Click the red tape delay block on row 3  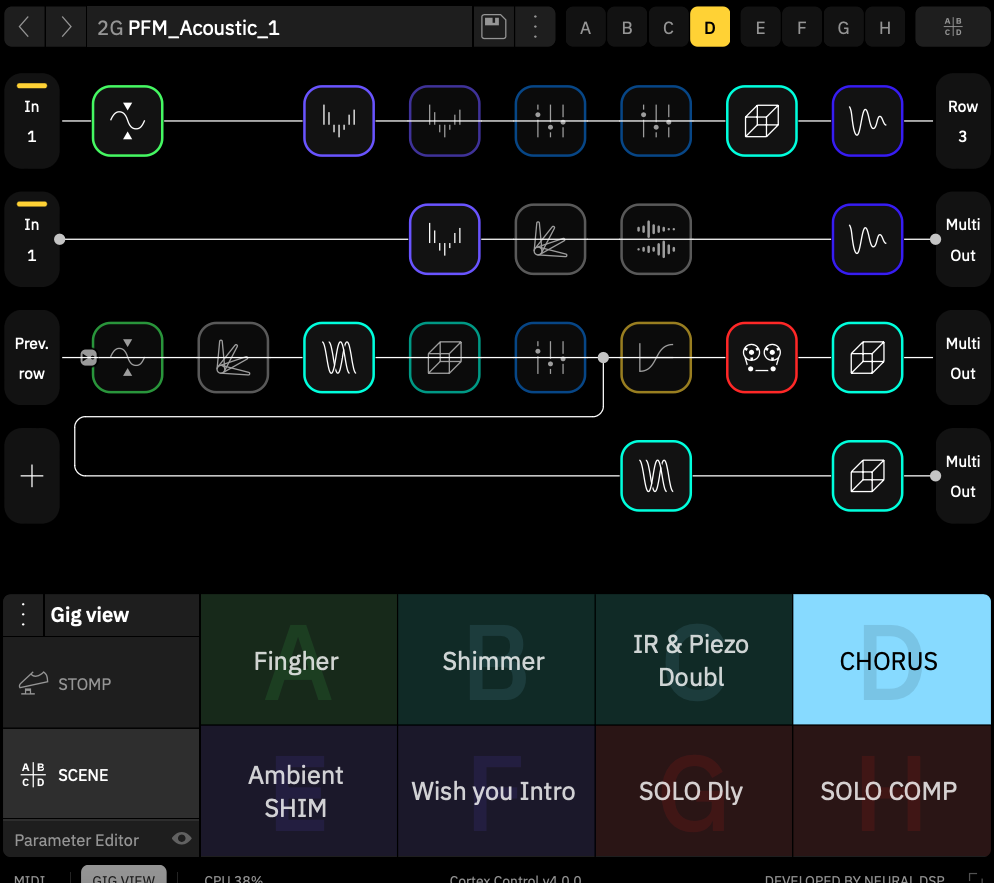click(x=762, y=357)
